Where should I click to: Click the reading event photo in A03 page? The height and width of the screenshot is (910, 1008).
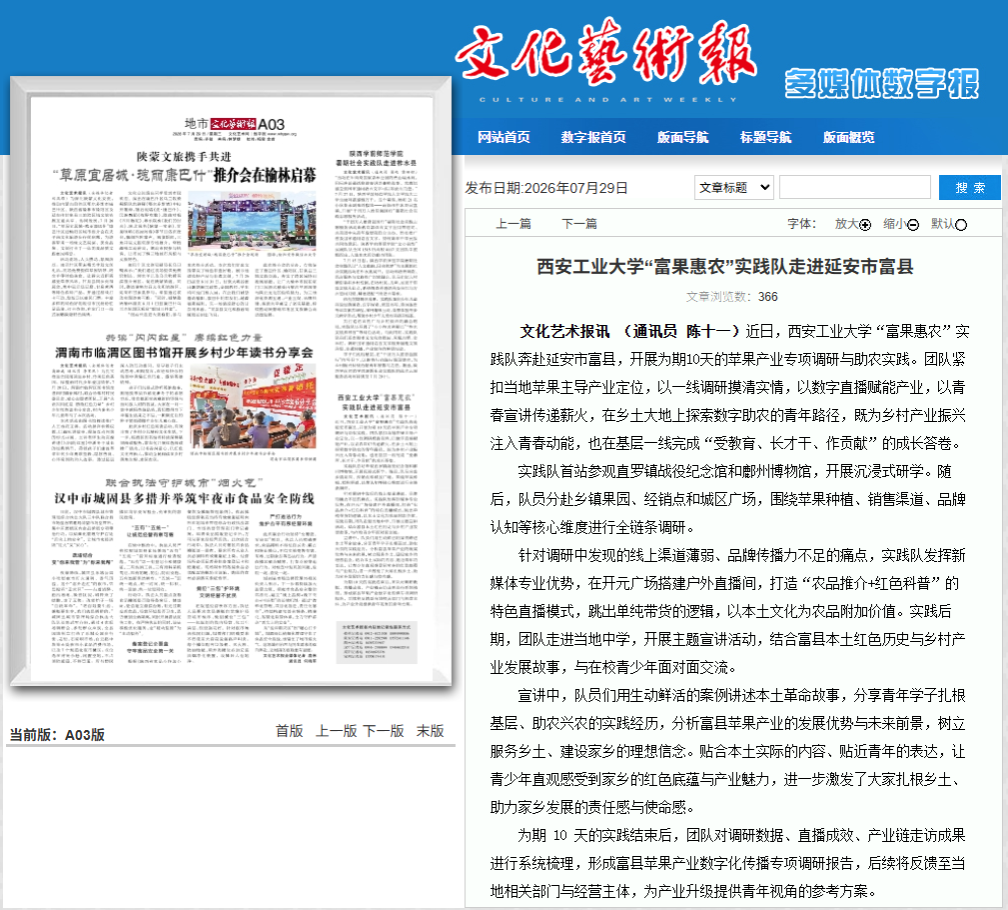click(253, 406)
